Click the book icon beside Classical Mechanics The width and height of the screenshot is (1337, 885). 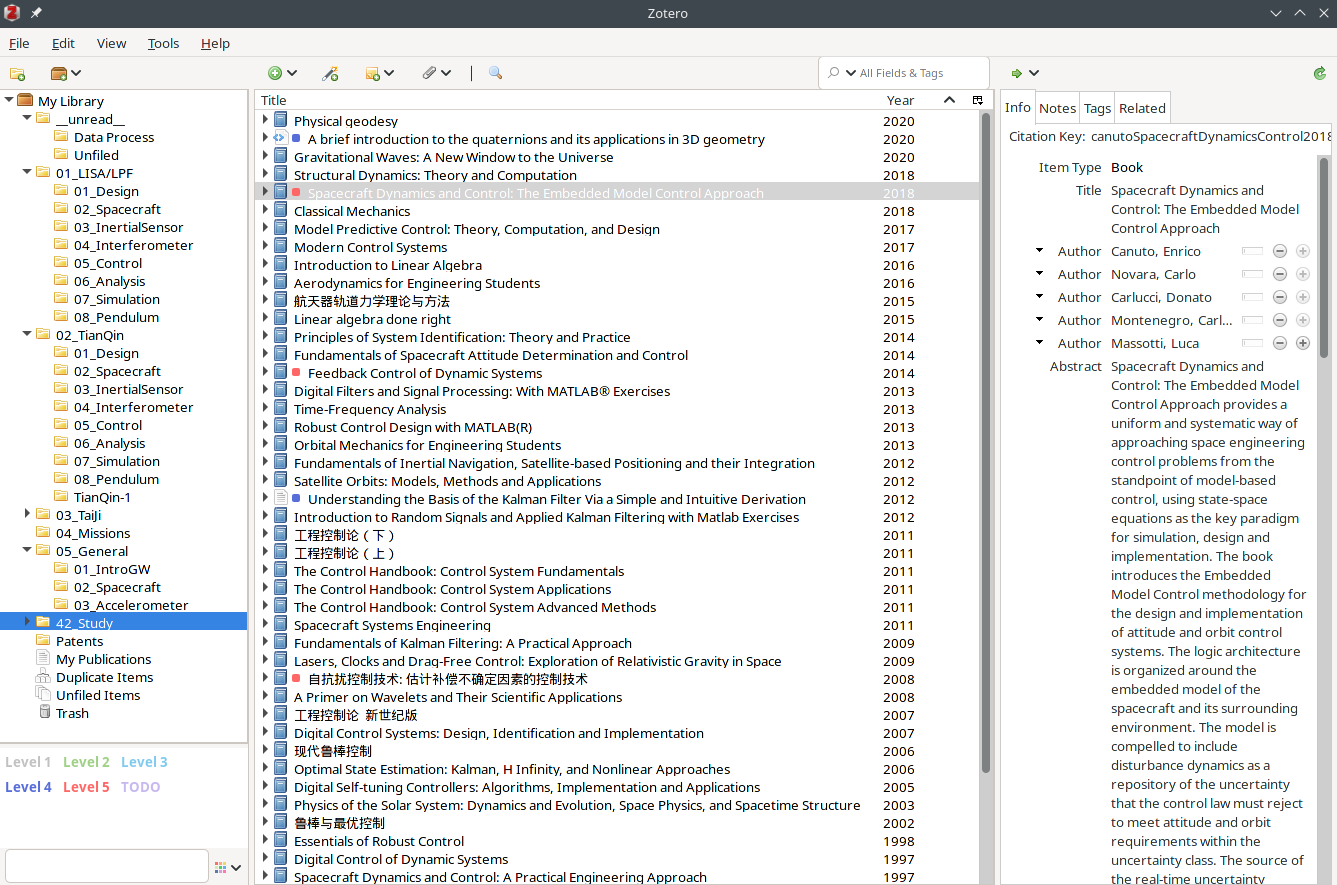(280, 211)
